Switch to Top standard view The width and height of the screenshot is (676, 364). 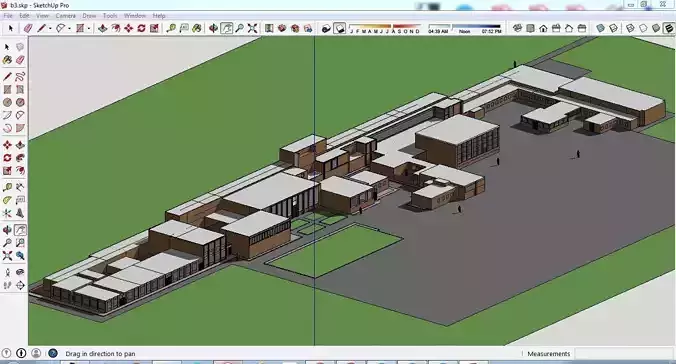[530, 28]
